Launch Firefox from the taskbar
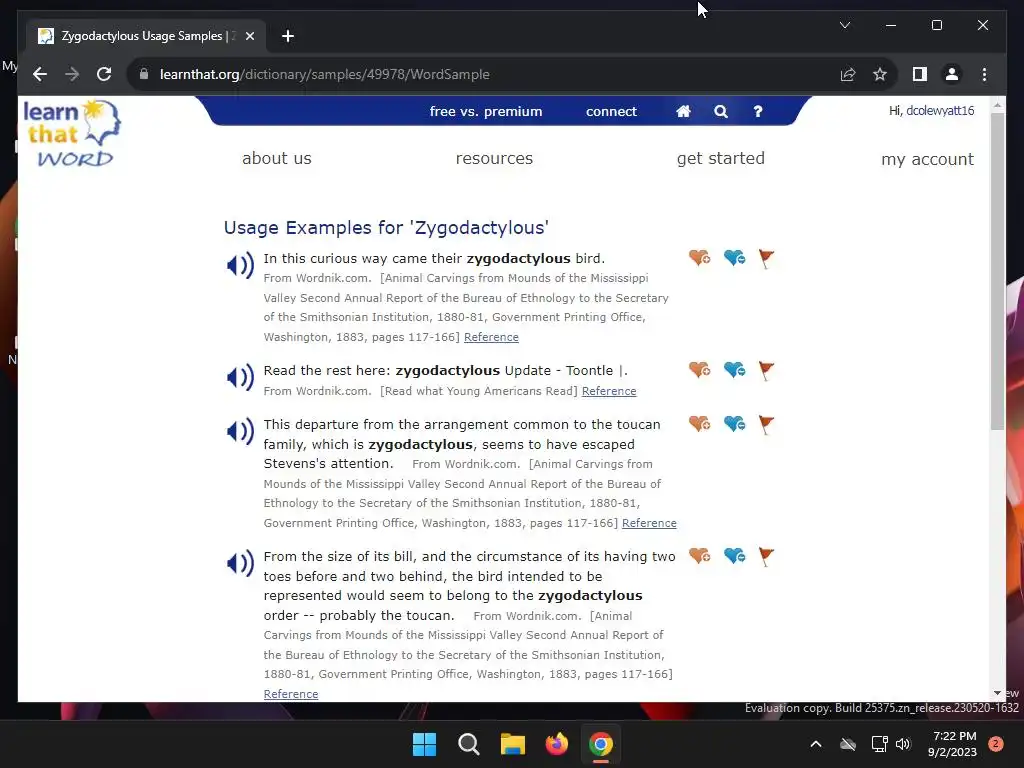This screenshot has width=1024, height=768. [x=556, y=744]
